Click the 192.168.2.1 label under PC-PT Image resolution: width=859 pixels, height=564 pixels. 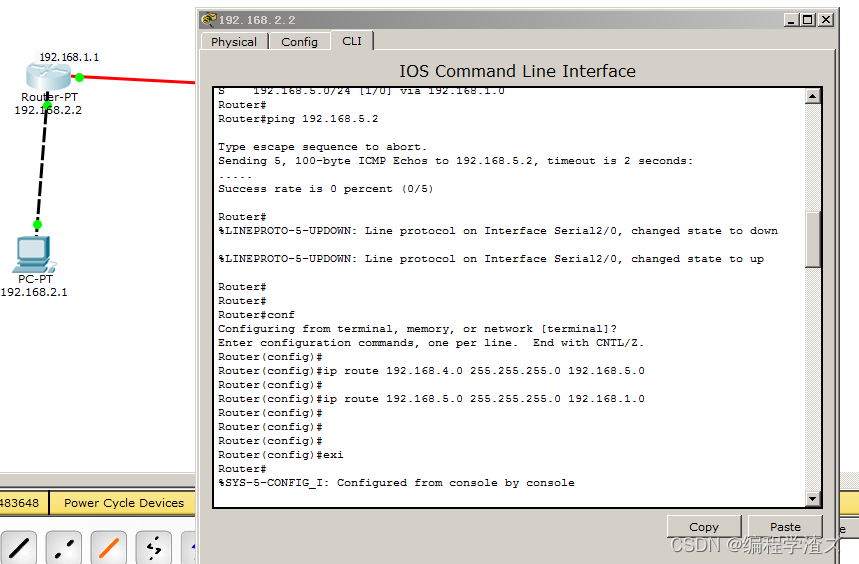[34, 292]
